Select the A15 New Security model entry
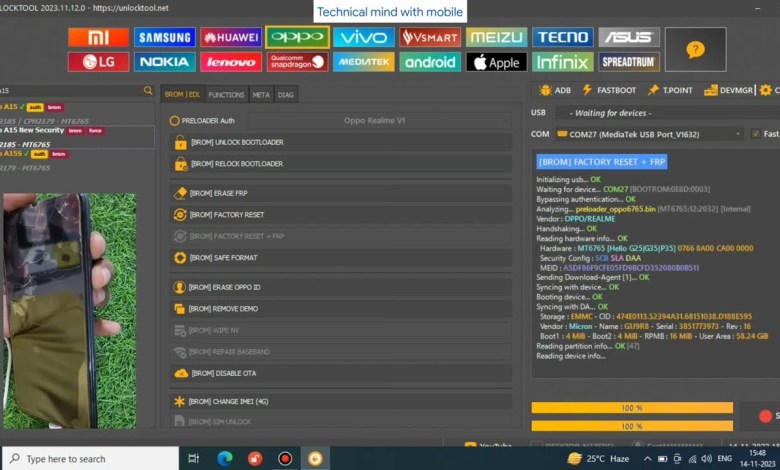 click(77, 137)
